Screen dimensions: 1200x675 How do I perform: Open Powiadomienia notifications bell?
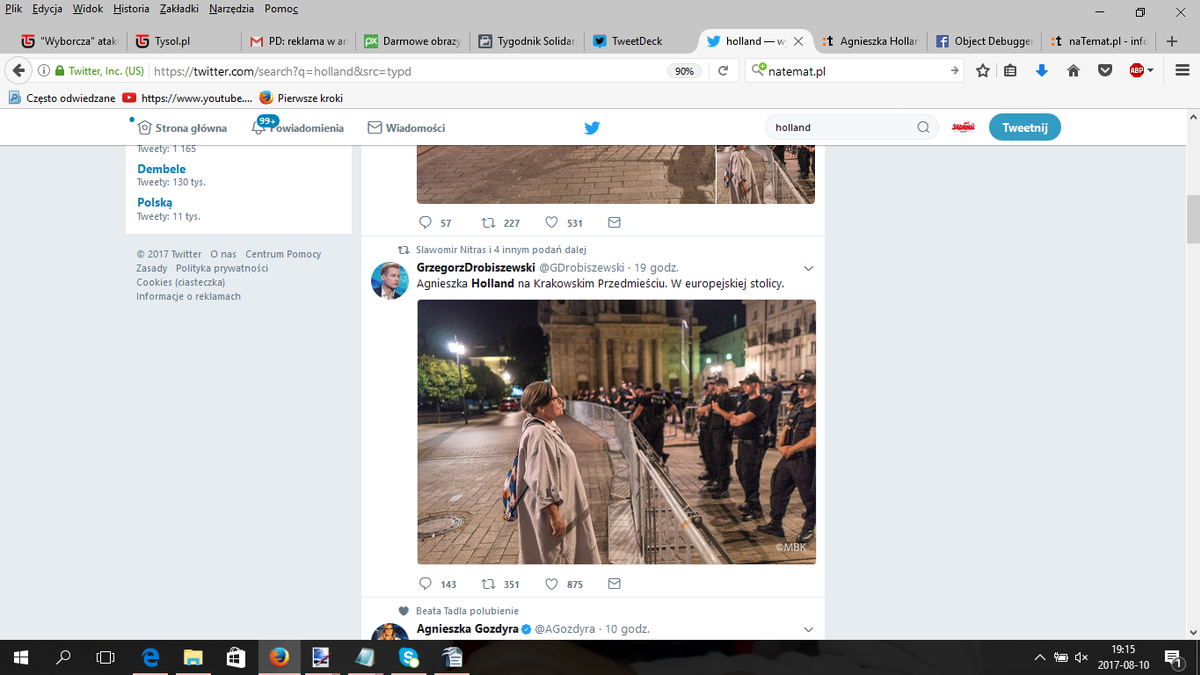[258, 128]
